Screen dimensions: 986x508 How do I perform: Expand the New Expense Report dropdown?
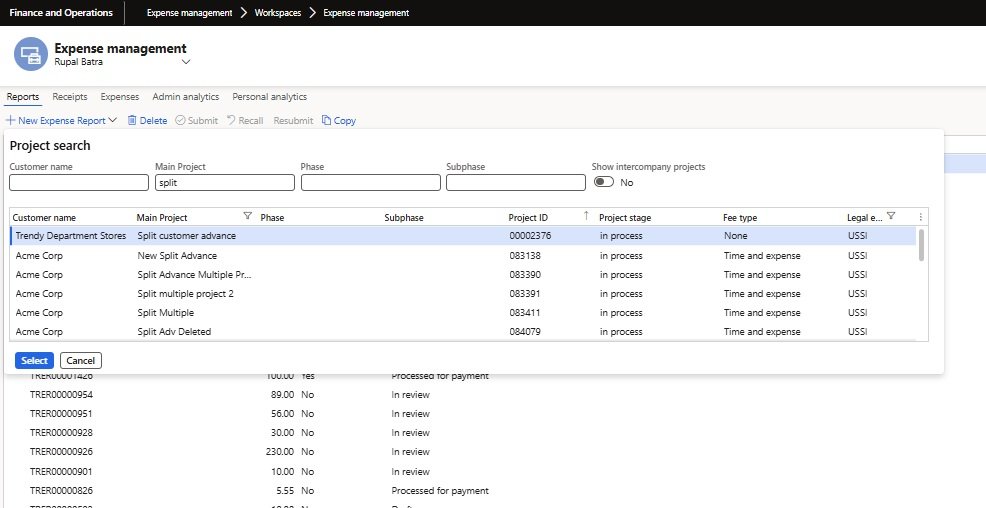[x=113, y=121]
